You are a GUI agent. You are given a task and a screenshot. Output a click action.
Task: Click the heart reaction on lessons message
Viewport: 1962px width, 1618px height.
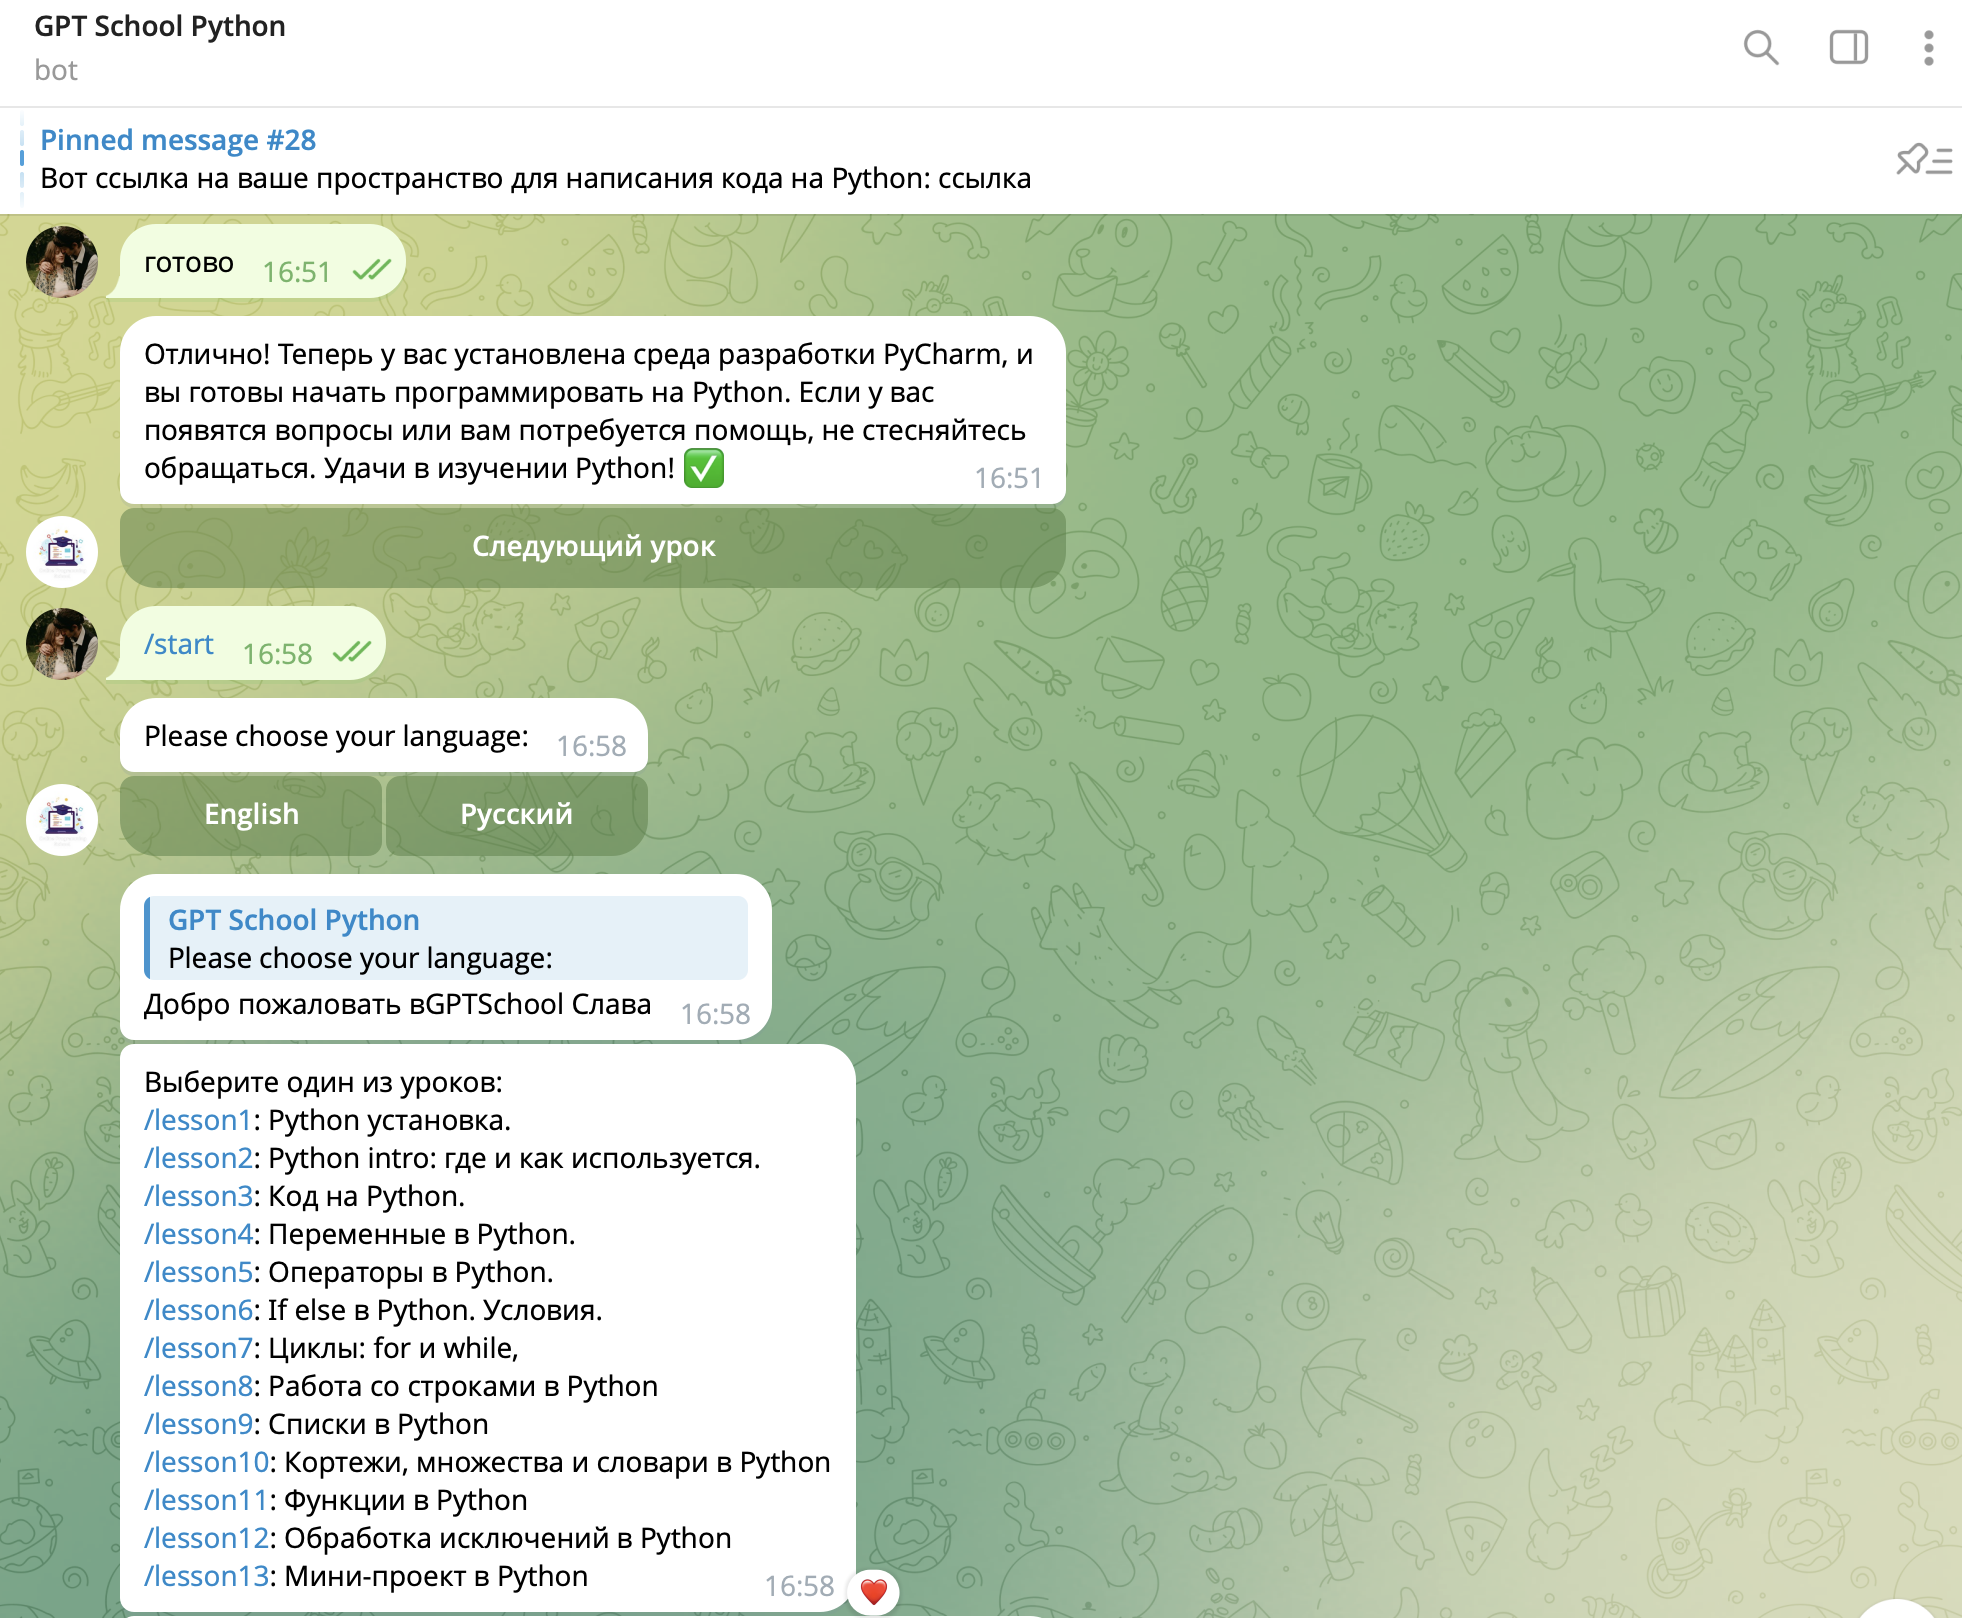coord(874,1591)
